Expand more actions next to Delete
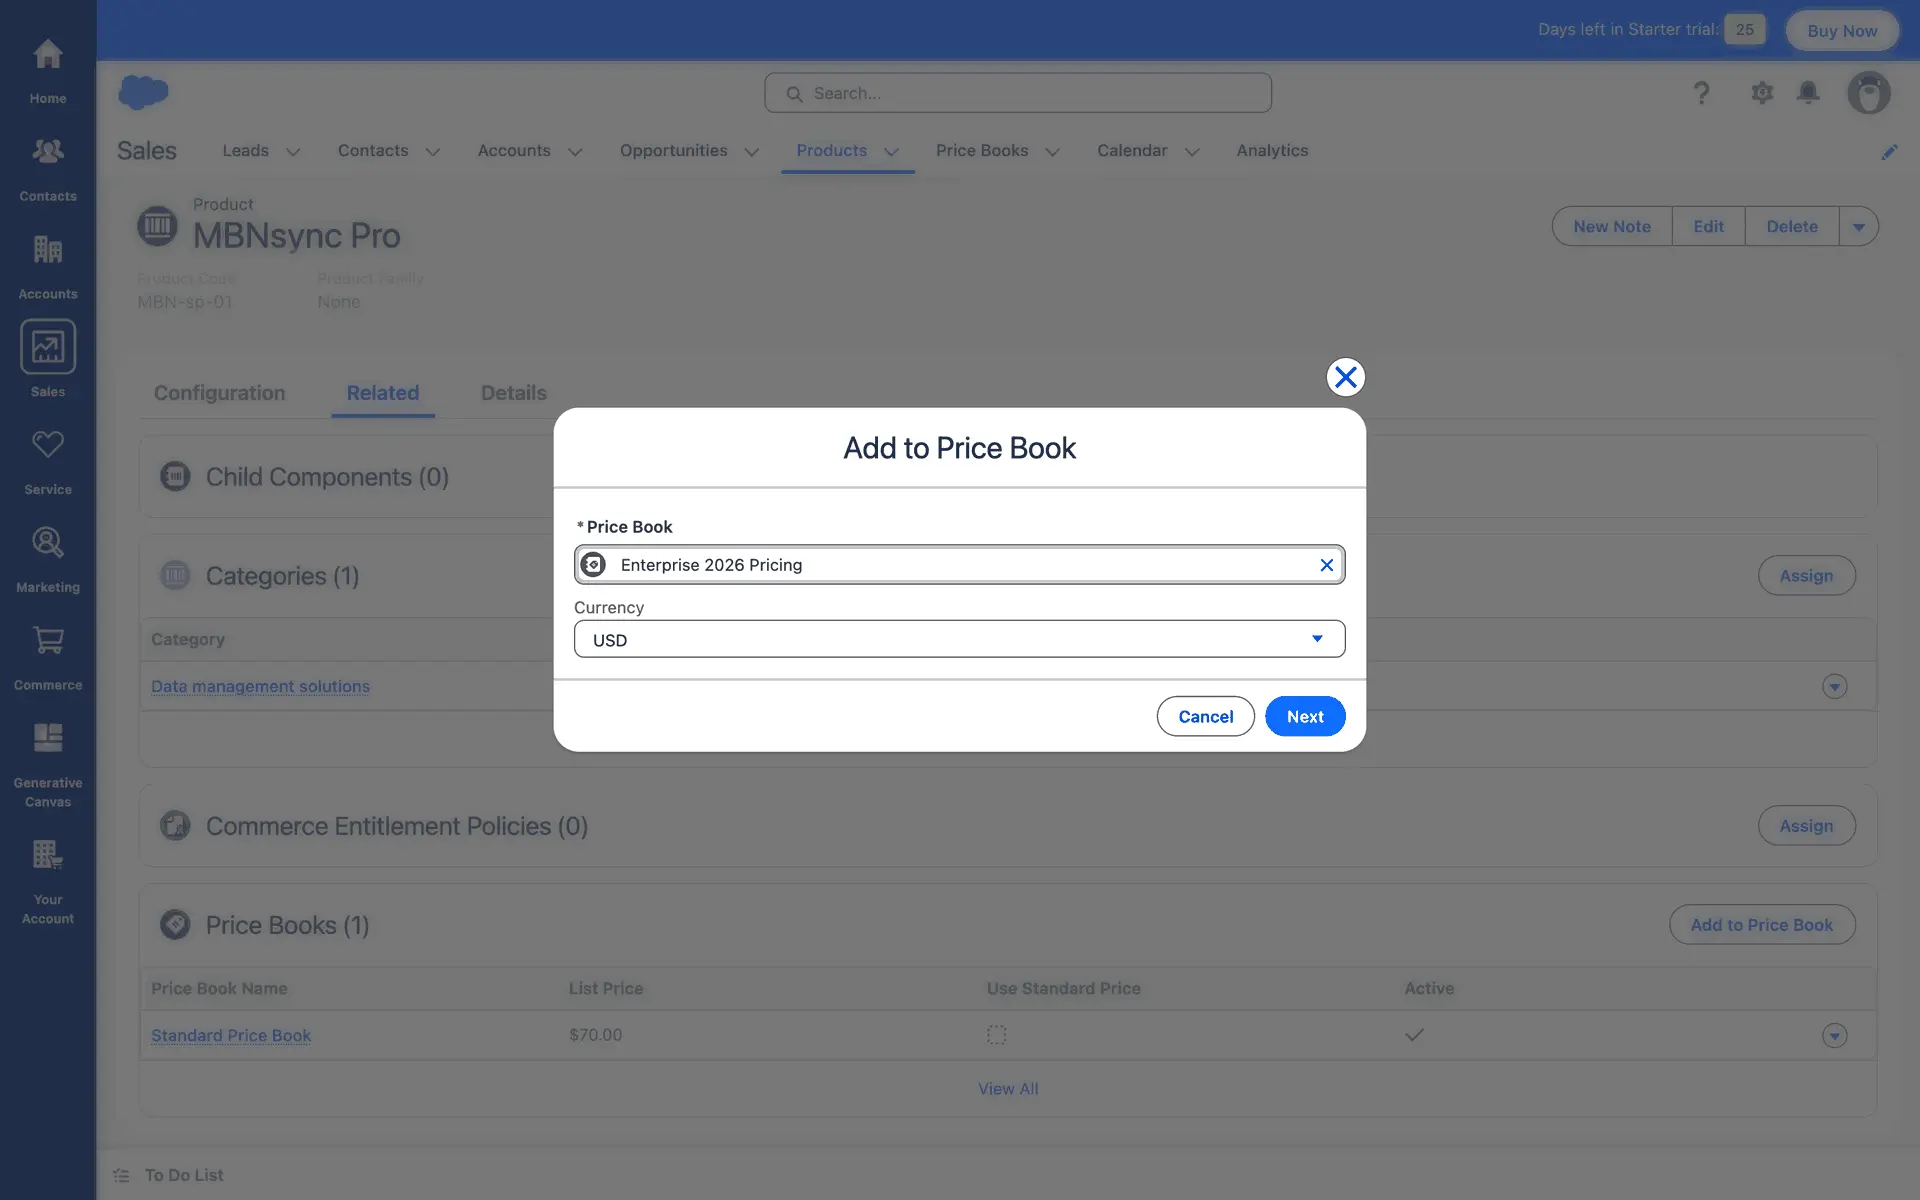Viewport: 1920px width, 1200px height. [x=1858, y=226]
